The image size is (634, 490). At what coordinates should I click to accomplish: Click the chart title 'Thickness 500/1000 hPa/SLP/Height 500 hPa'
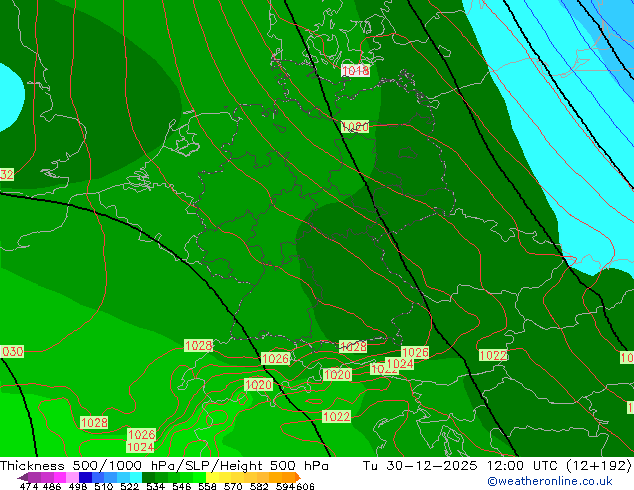164,466
